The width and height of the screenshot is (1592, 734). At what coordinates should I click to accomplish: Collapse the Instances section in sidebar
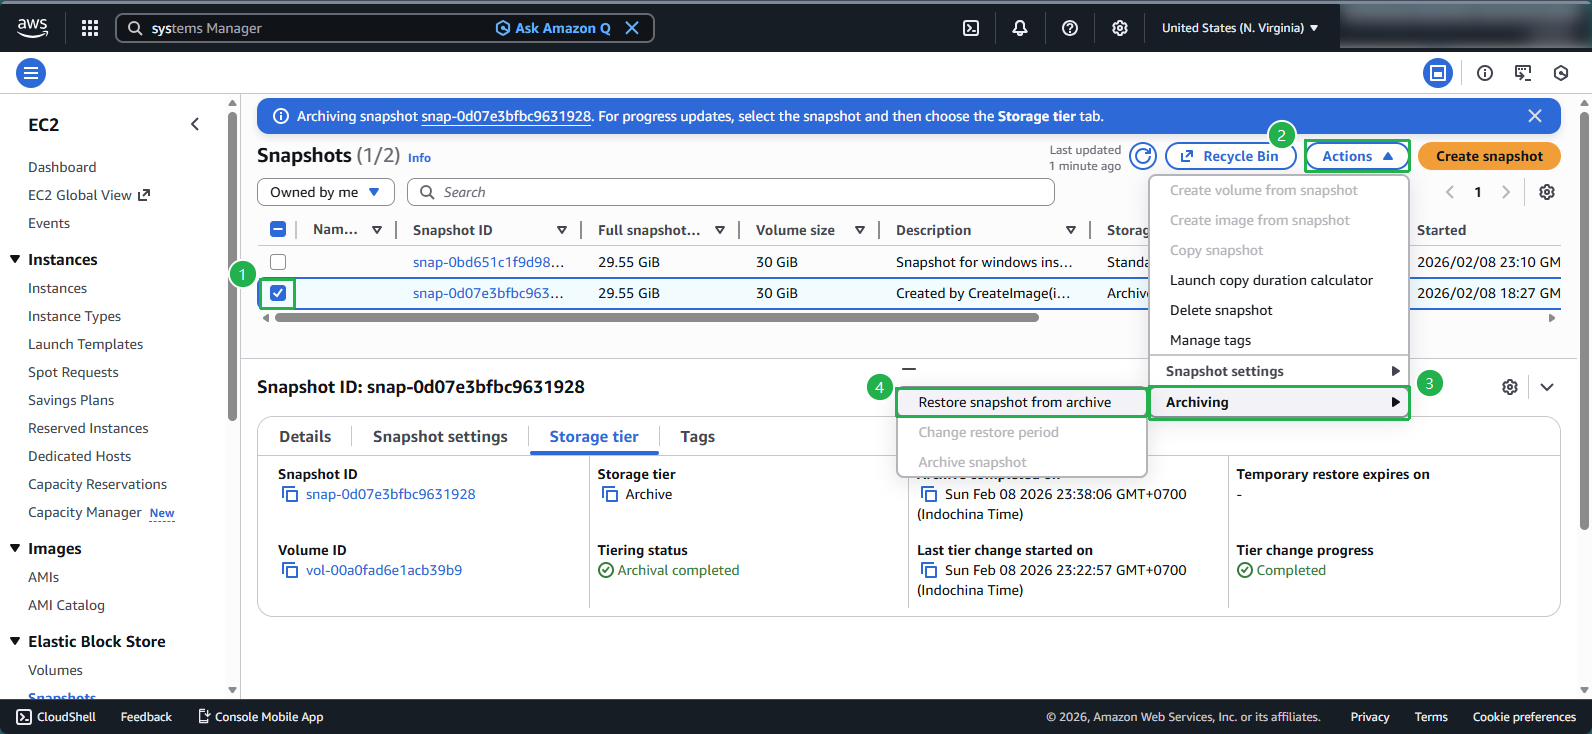point(15,259)
